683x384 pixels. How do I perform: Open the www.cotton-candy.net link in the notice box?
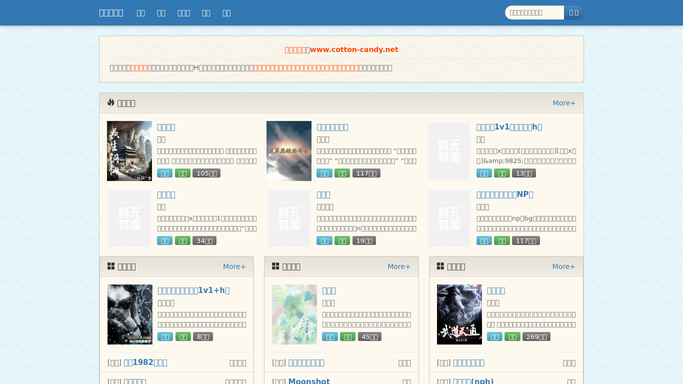[x=354, y=50]
